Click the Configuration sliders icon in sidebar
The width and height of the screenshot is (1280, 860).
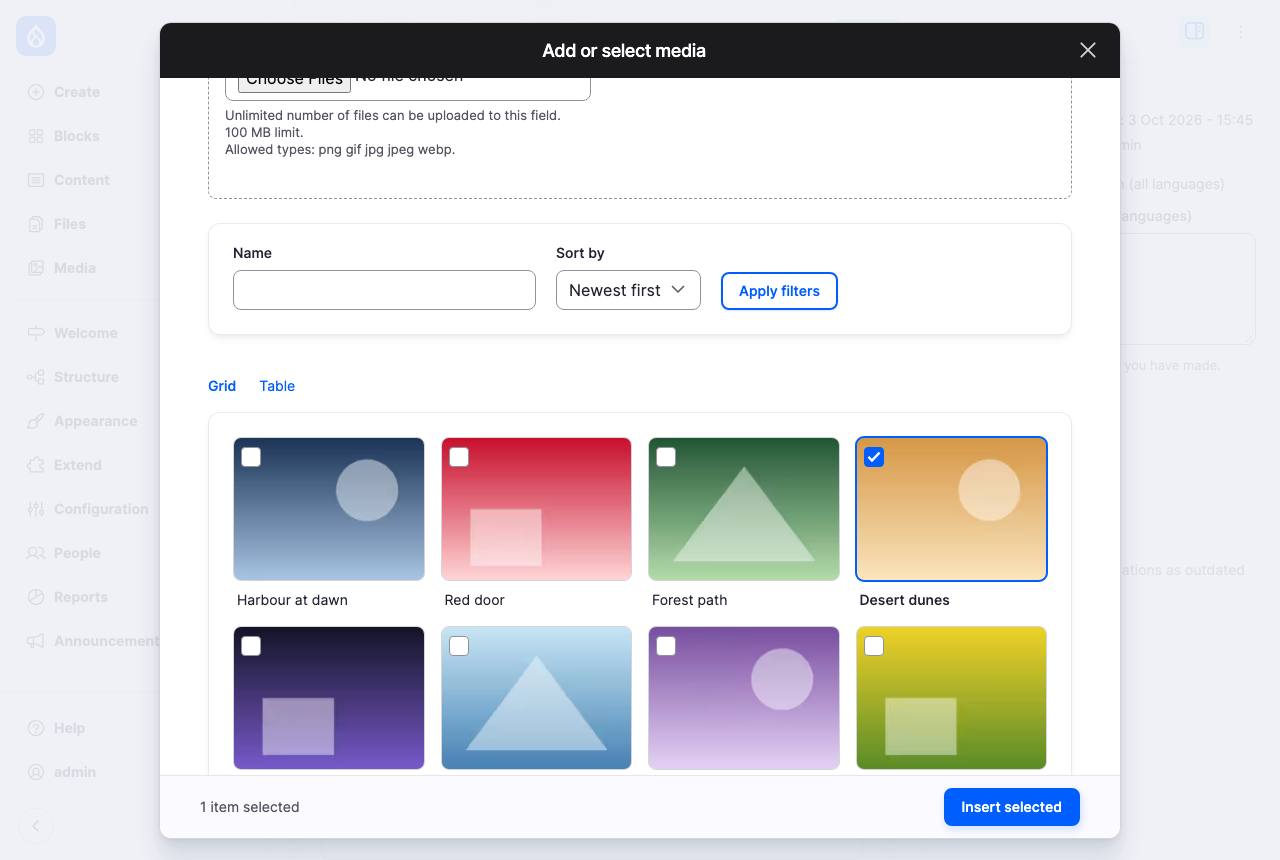36,509
